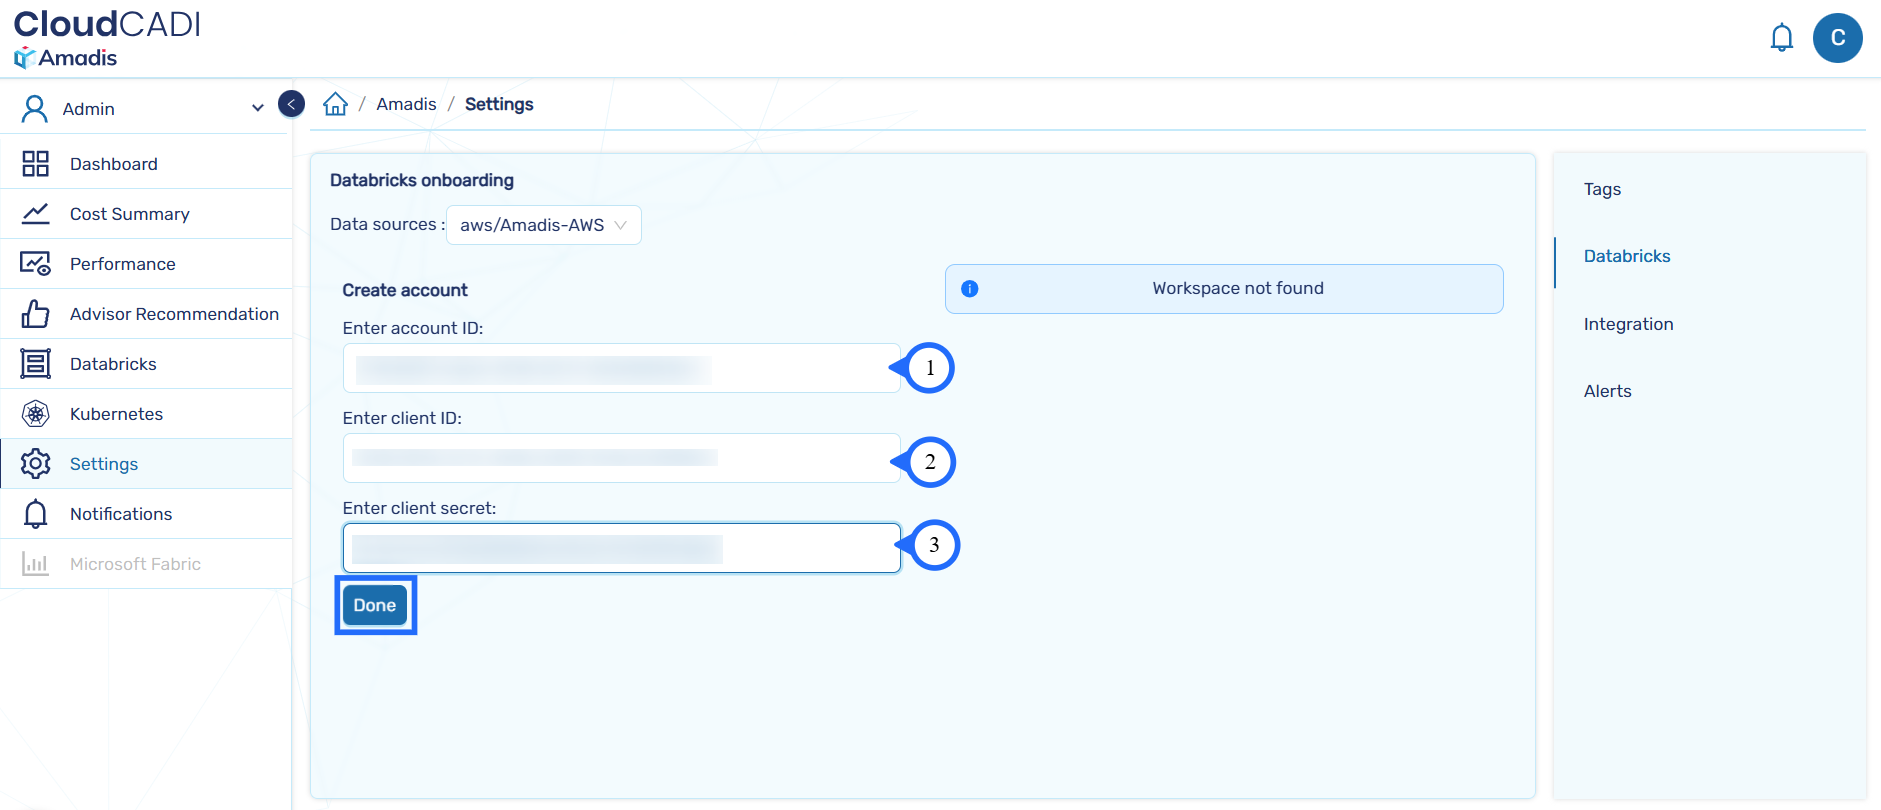Image resolution: width=1881 pixels, height=810 pixels.
Task: Click the Settings gear icon in sidebar
Action: (x=36, y=464)
